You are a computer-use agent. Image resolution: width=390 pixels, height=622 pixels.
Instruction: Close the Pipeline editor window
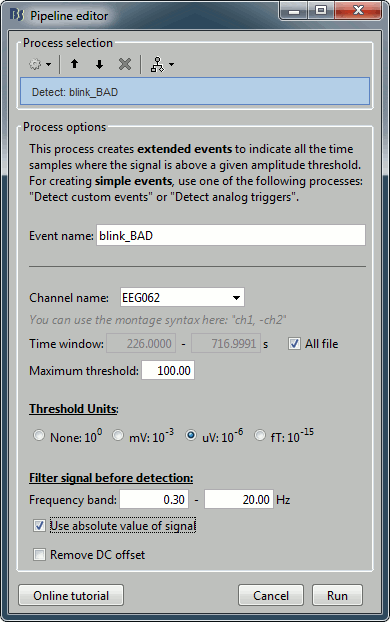pyautogui.click(x=358, y=11)
